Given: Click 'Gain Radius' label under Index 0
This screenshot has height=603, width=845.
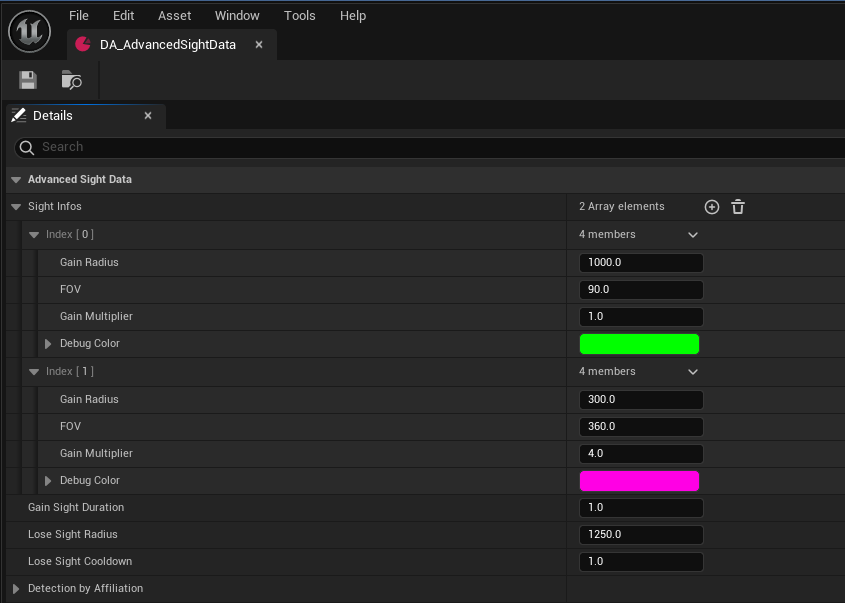Looking at the screenshot, I should (89, 262).
